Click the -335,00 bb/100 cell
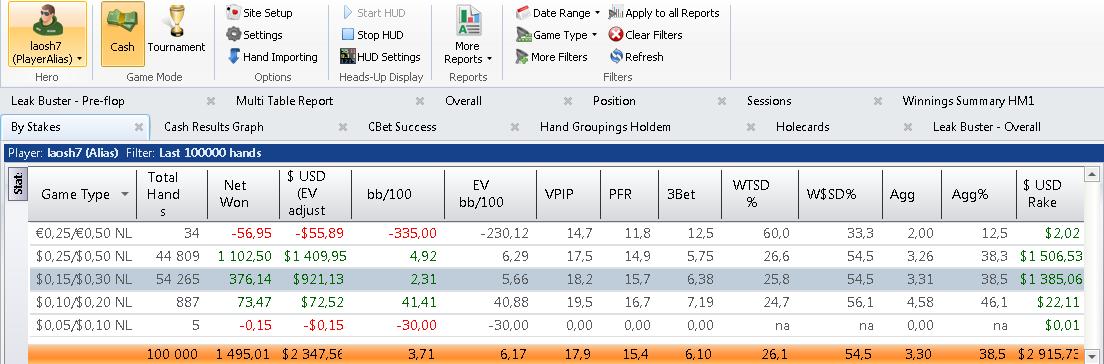The height and width of the screenshot is (364, 1104). click(x=398, y=234)
